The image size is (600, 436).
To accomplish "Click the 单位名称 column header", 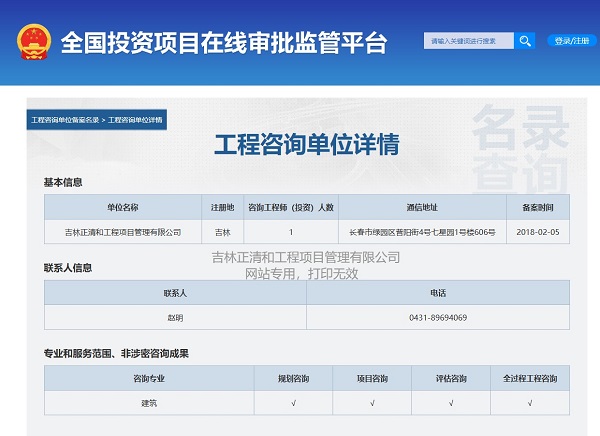I will 123,207.
